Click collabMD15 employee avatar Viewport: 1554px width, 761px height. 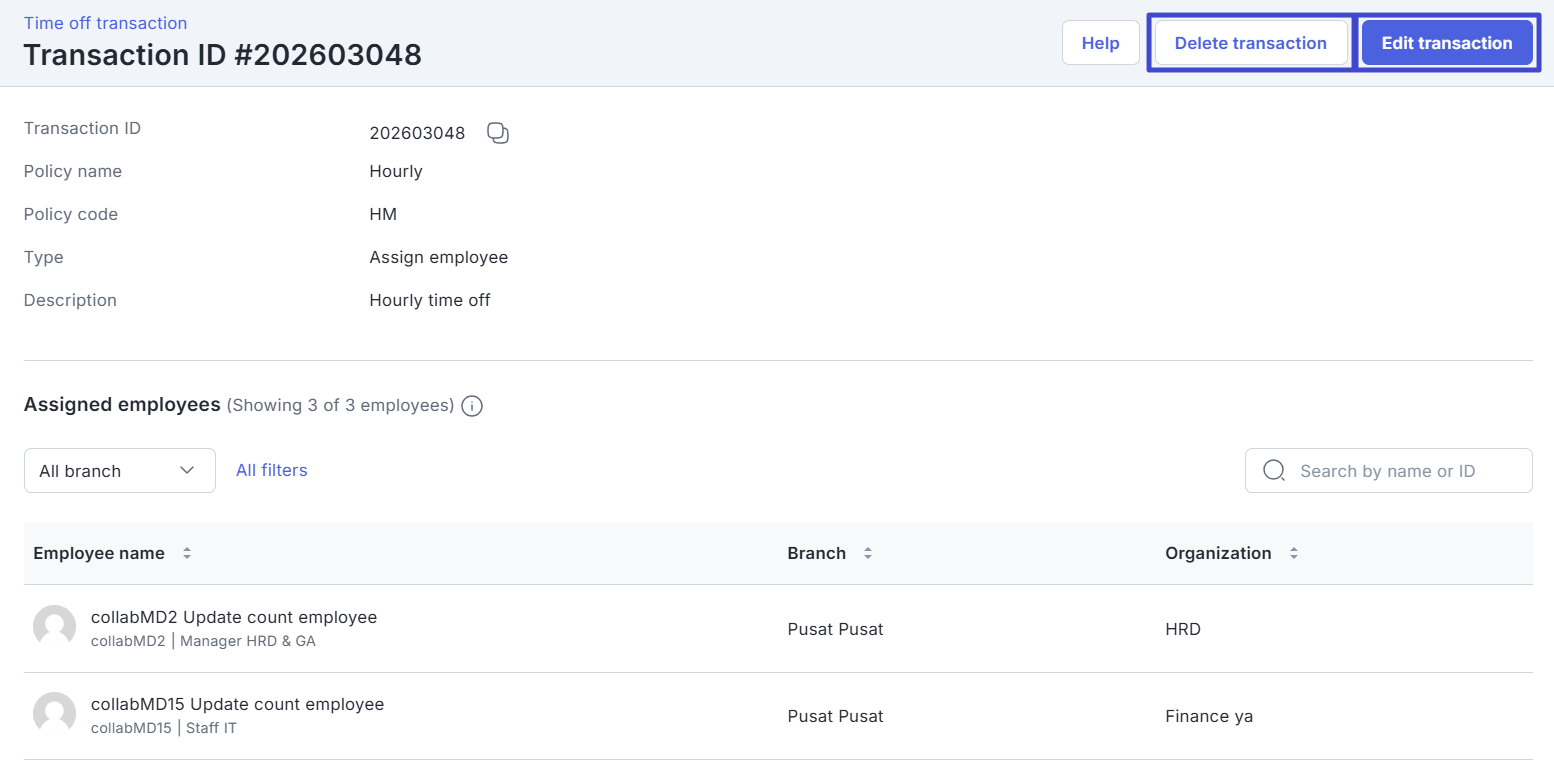click(x=55, y=714)
